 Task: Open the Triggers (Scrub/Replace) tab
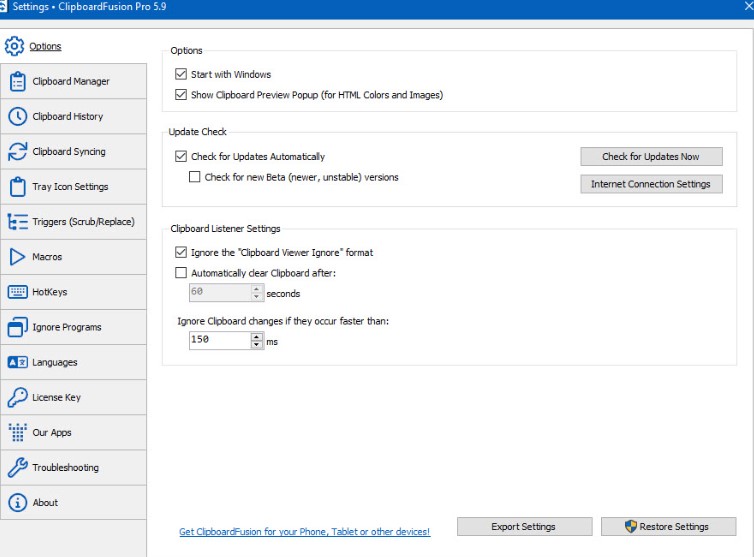click(x=82, y=222)
